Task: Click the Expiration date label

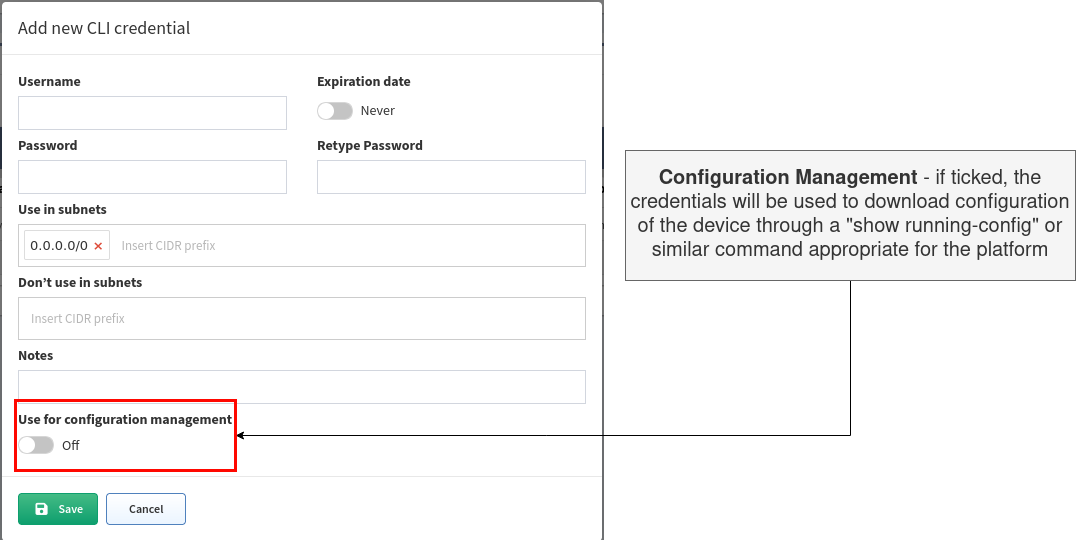Action: pyautogui.click(x=364, y=82)
